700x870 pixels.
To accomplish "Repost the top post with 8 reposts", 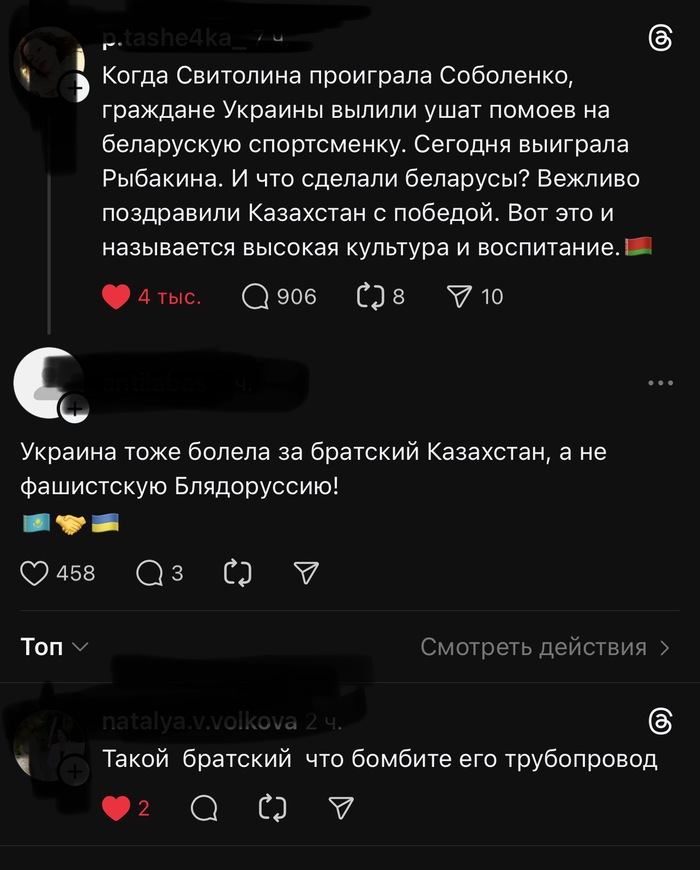I will tap(371, 297).
